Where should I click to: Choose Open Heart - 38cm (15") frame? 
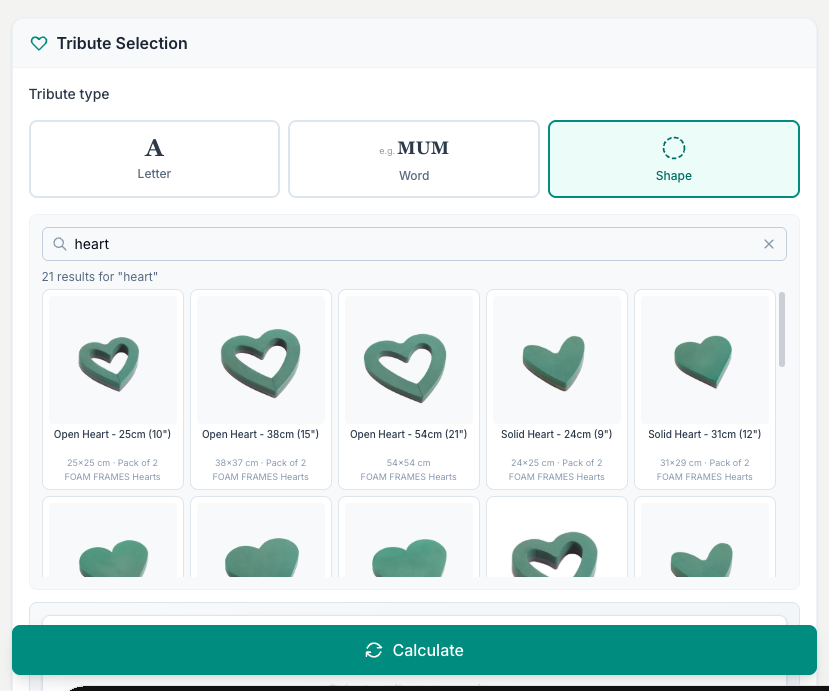261,389
